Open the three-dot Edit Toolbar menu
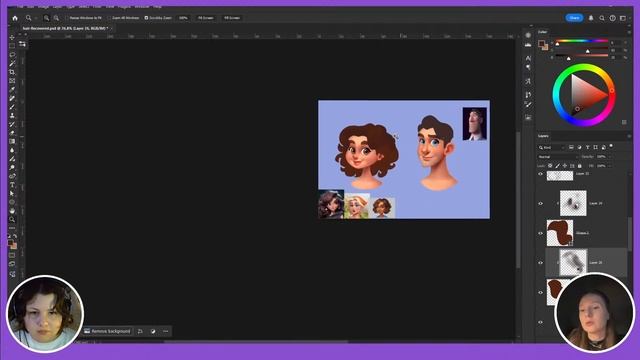 (x=12, y=228)
